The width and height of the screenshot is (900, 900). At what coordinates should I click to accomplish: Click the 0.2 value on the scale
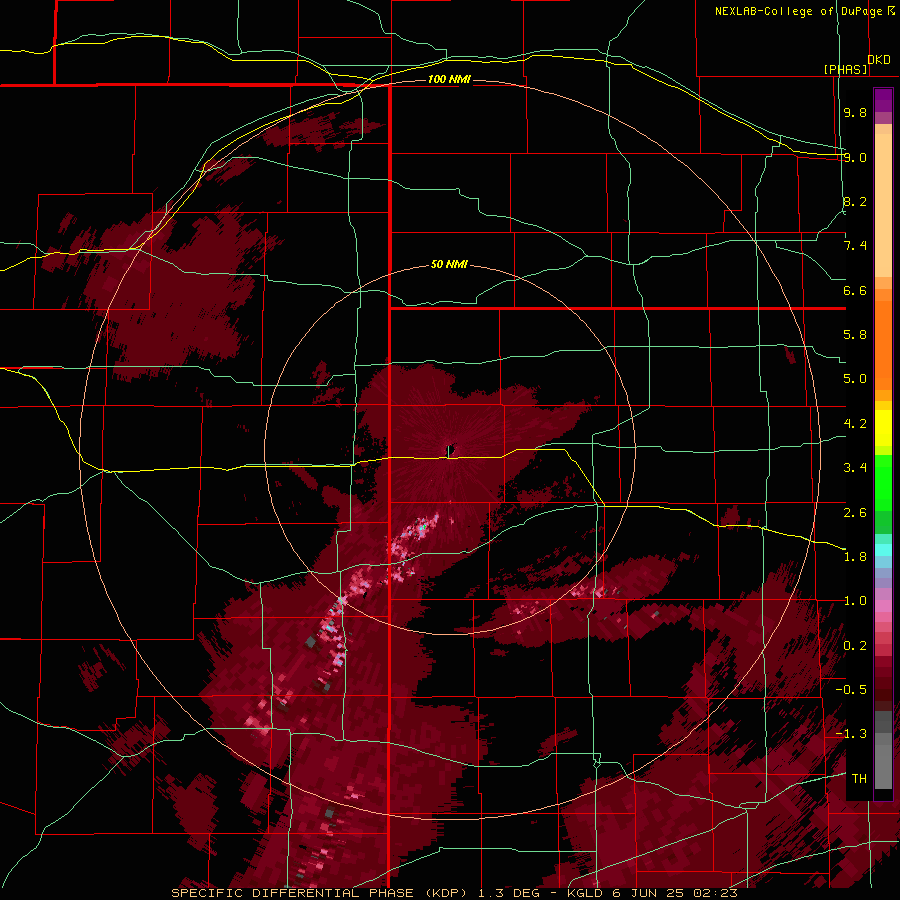pyautogui.click(x=855, y=646)
